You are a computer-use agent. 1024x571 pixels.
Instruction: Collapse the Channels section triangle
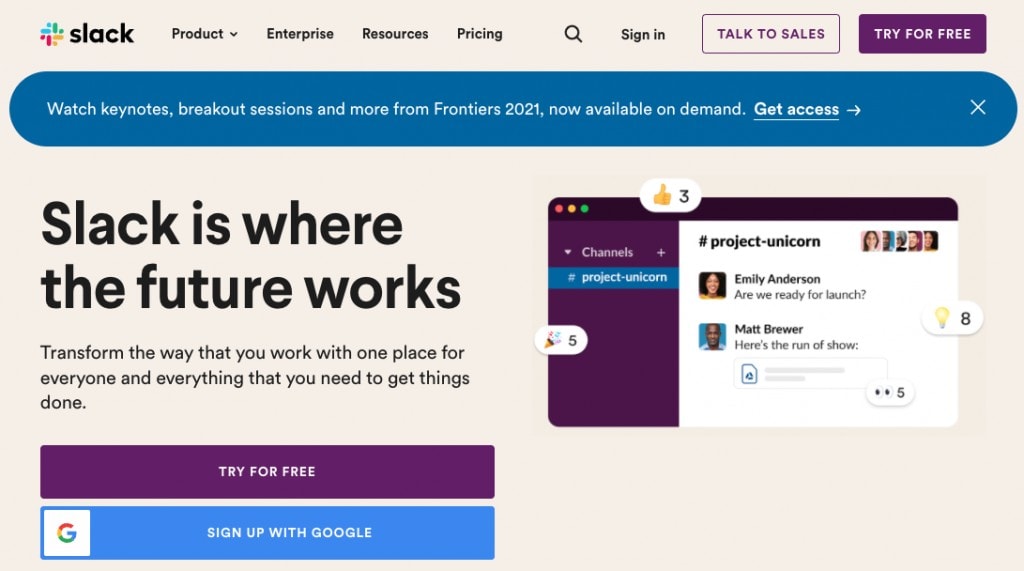[568, 252]
